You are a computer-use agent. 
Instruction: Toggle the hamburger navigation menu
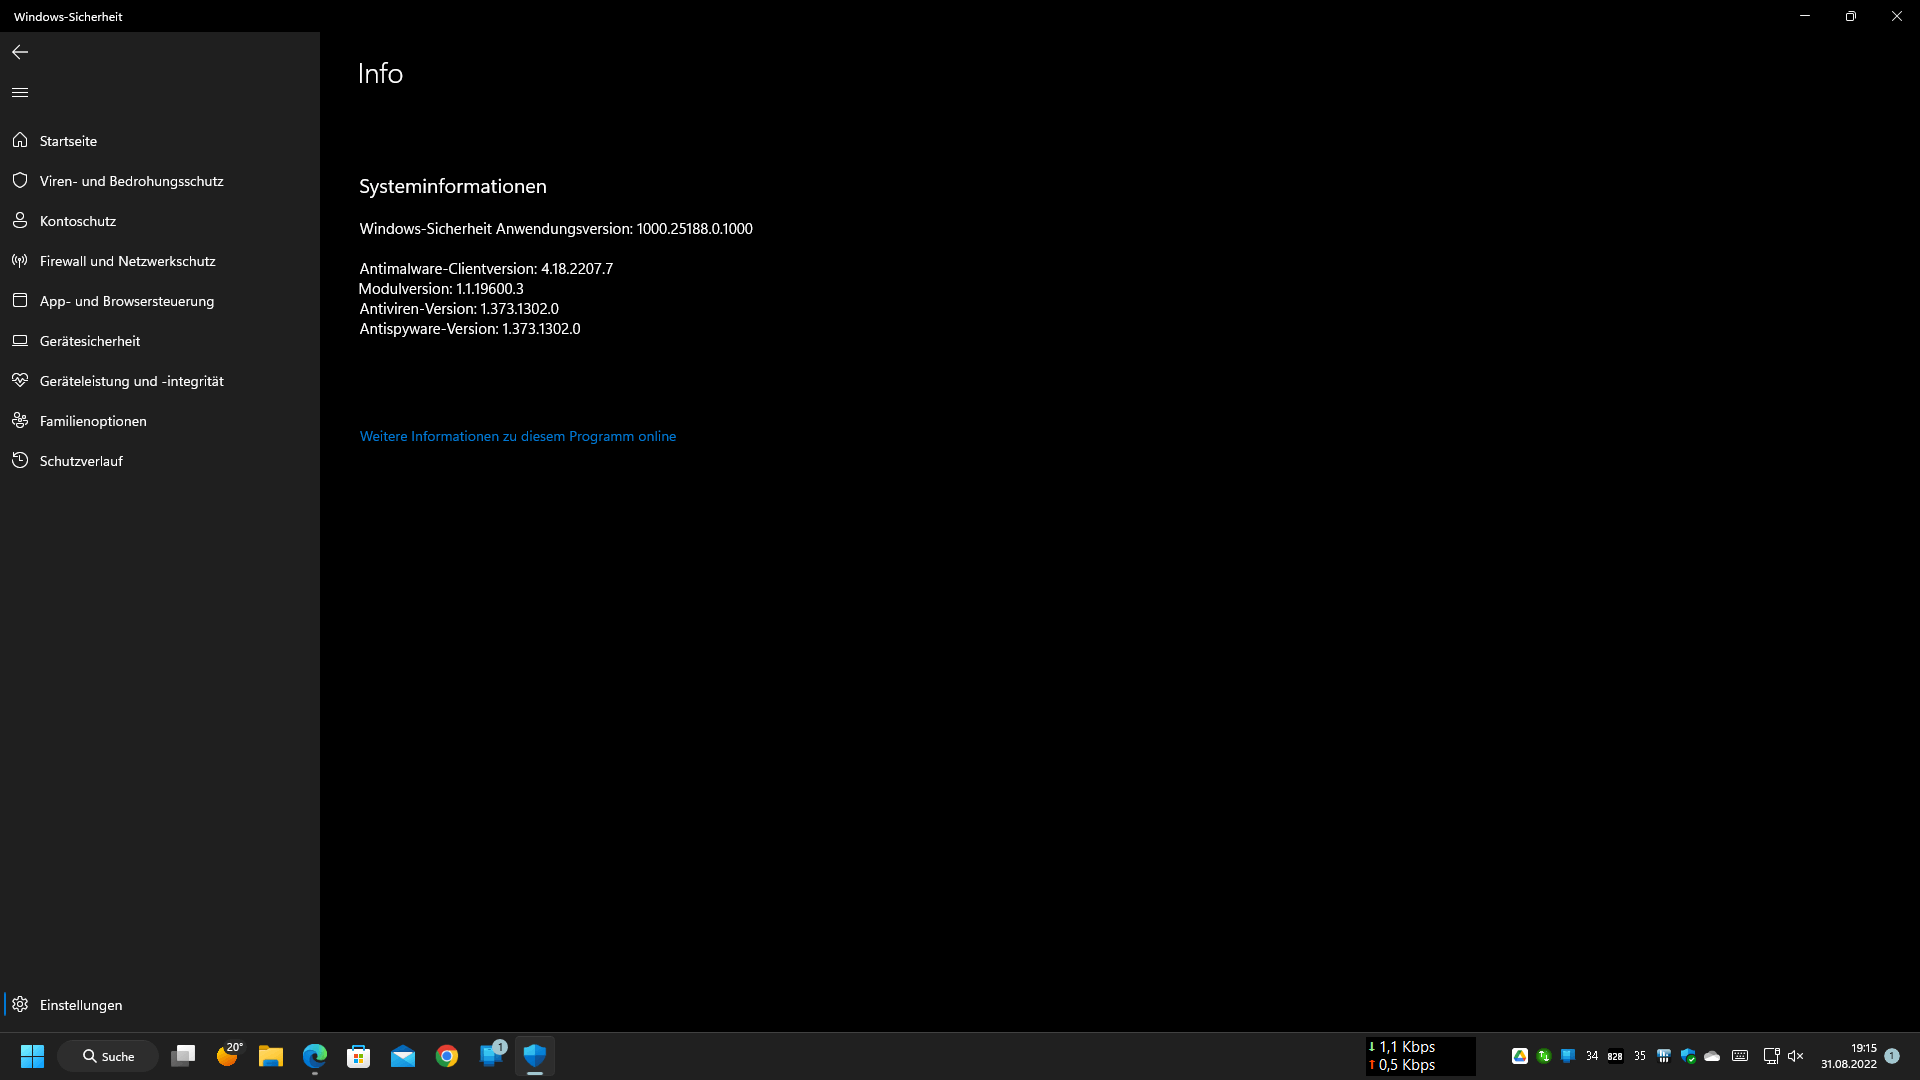pos(20,92)
